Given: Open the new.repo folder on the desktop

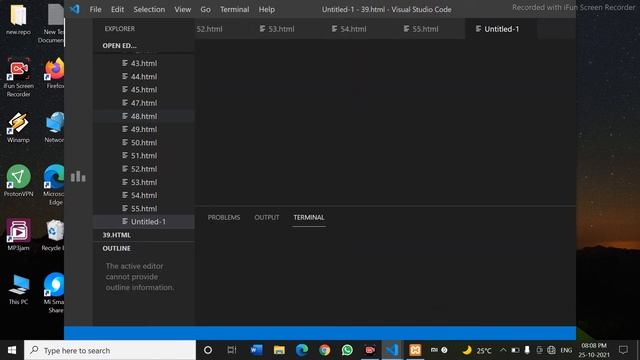Looking at the screenshot, I should (18, 19).
